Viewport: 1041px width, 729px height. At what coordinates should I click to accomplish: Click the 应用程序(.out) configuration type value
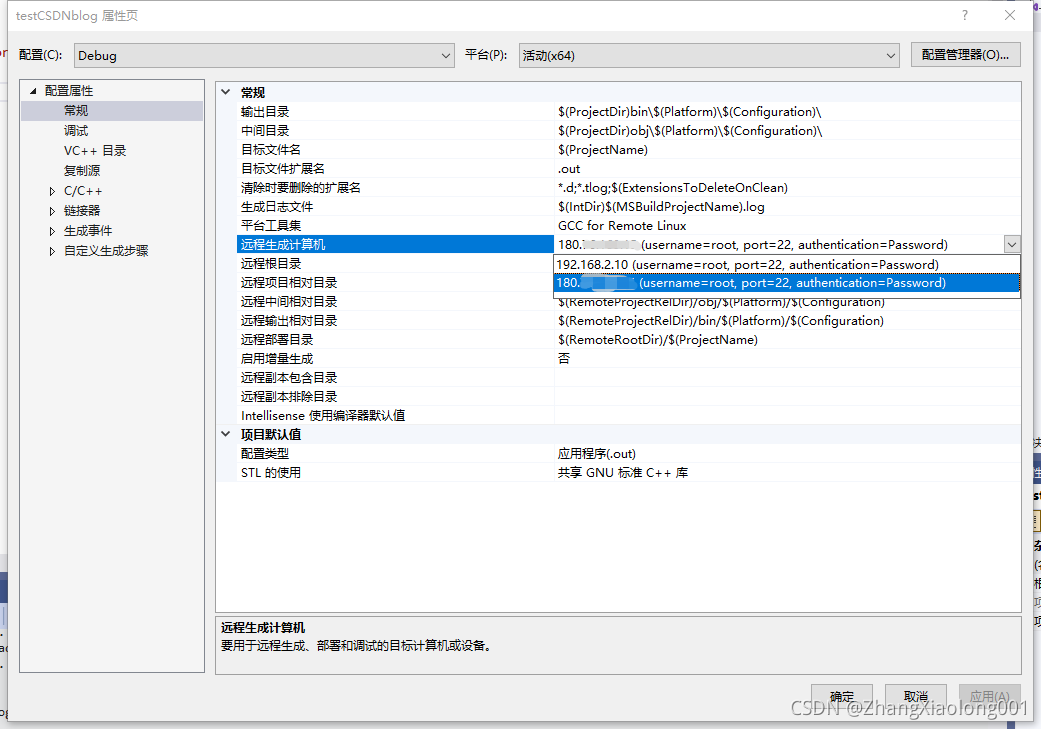[597, 454]
